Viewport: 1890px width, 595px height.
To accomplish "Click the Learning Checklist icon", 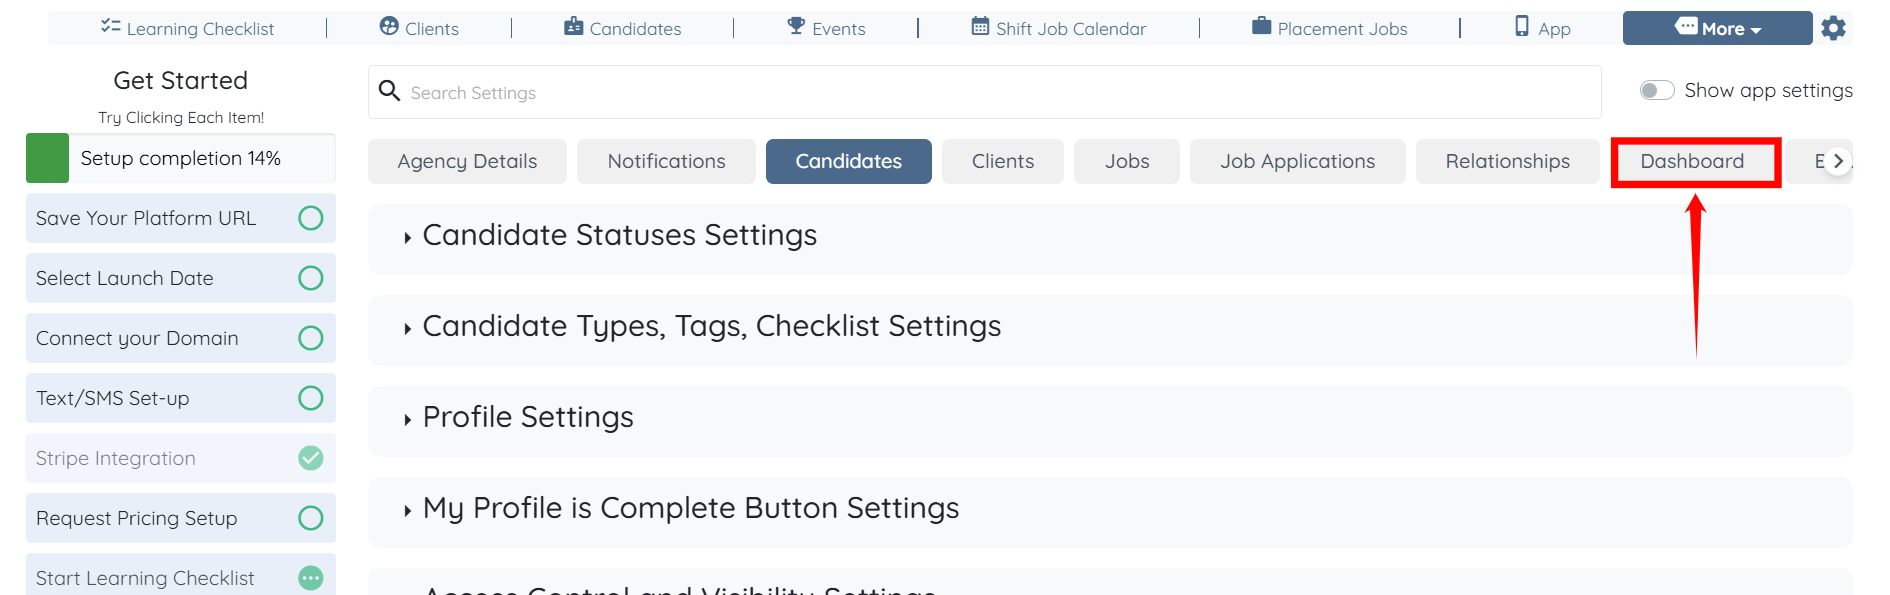I will coord(110,27).
